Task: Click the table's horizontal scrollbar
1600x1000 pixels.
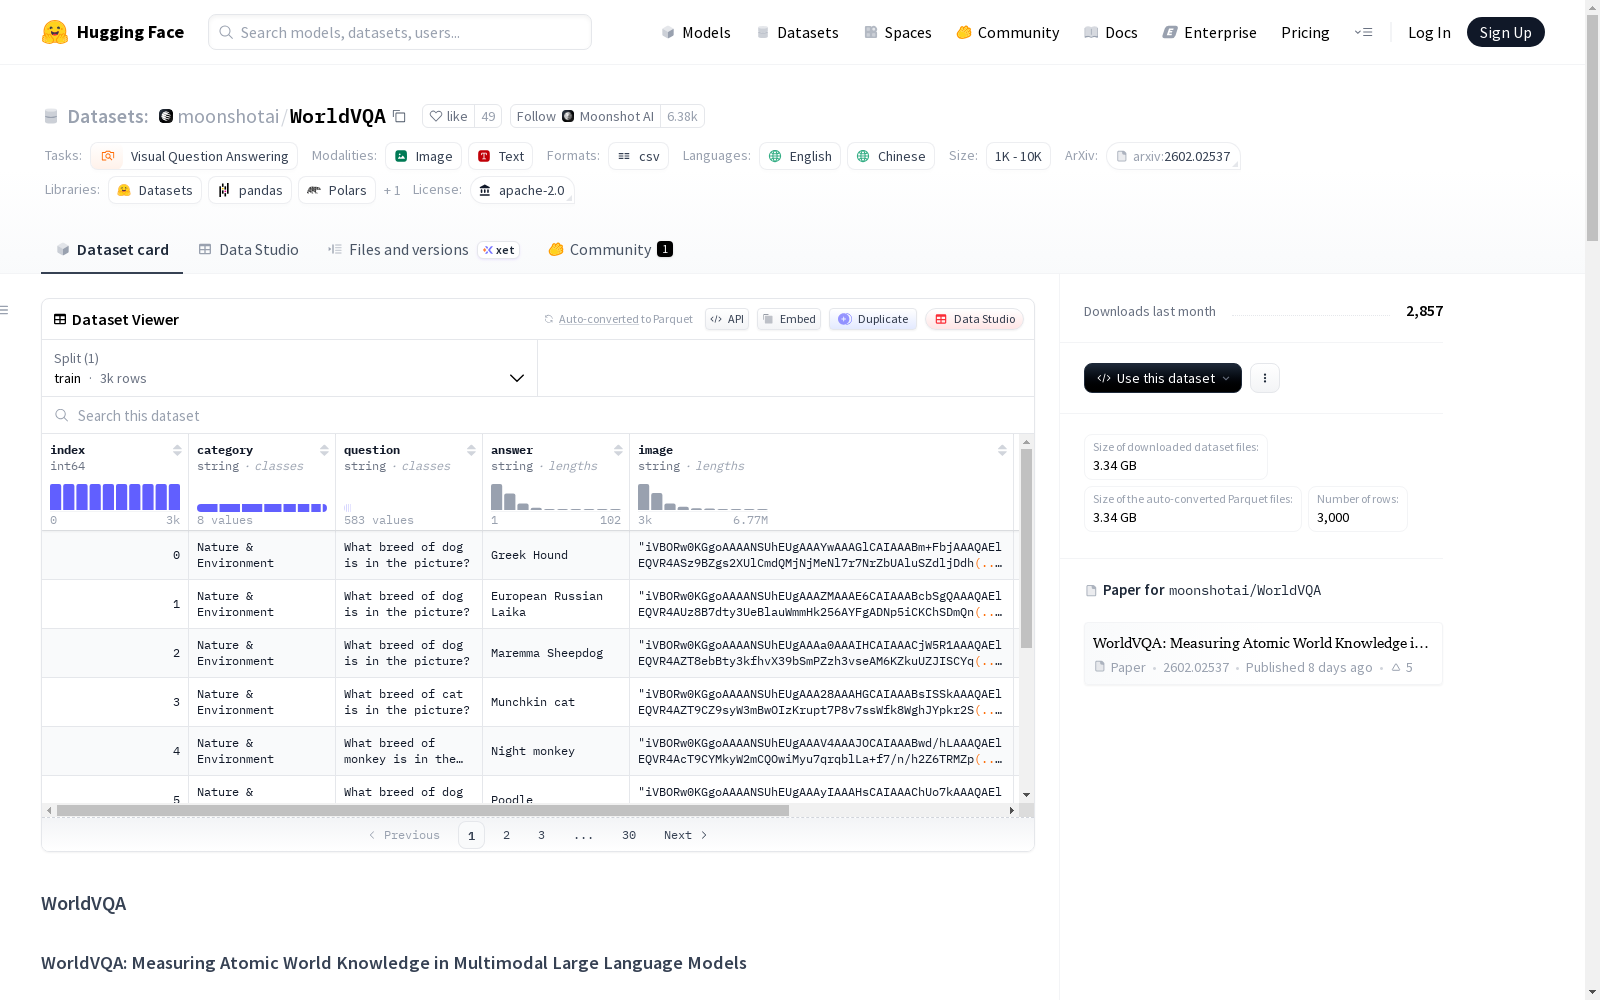Action: coord(423,810)
